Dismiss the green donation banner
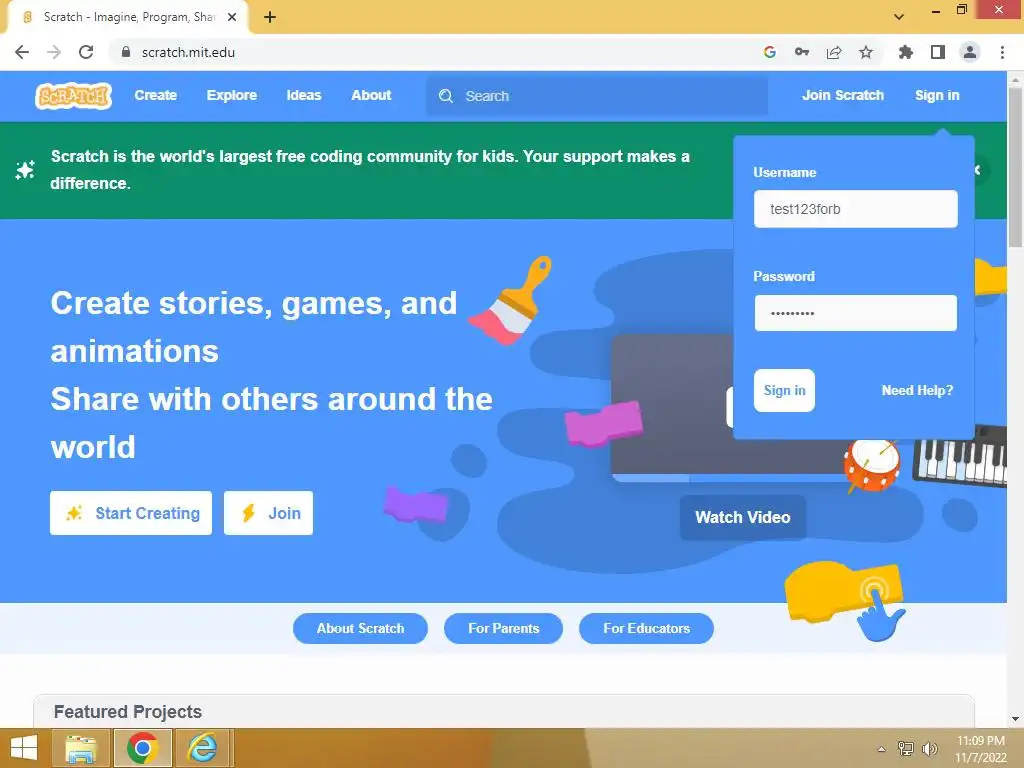 click(978, 170)
